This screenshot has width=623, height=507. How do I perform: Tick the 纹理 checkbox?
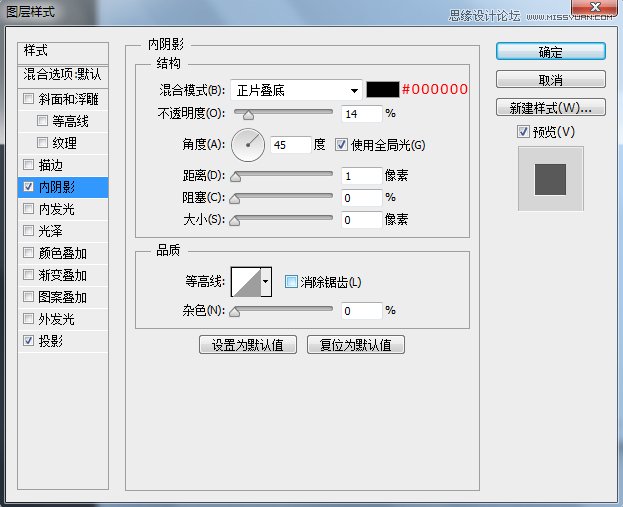[42, 142]
